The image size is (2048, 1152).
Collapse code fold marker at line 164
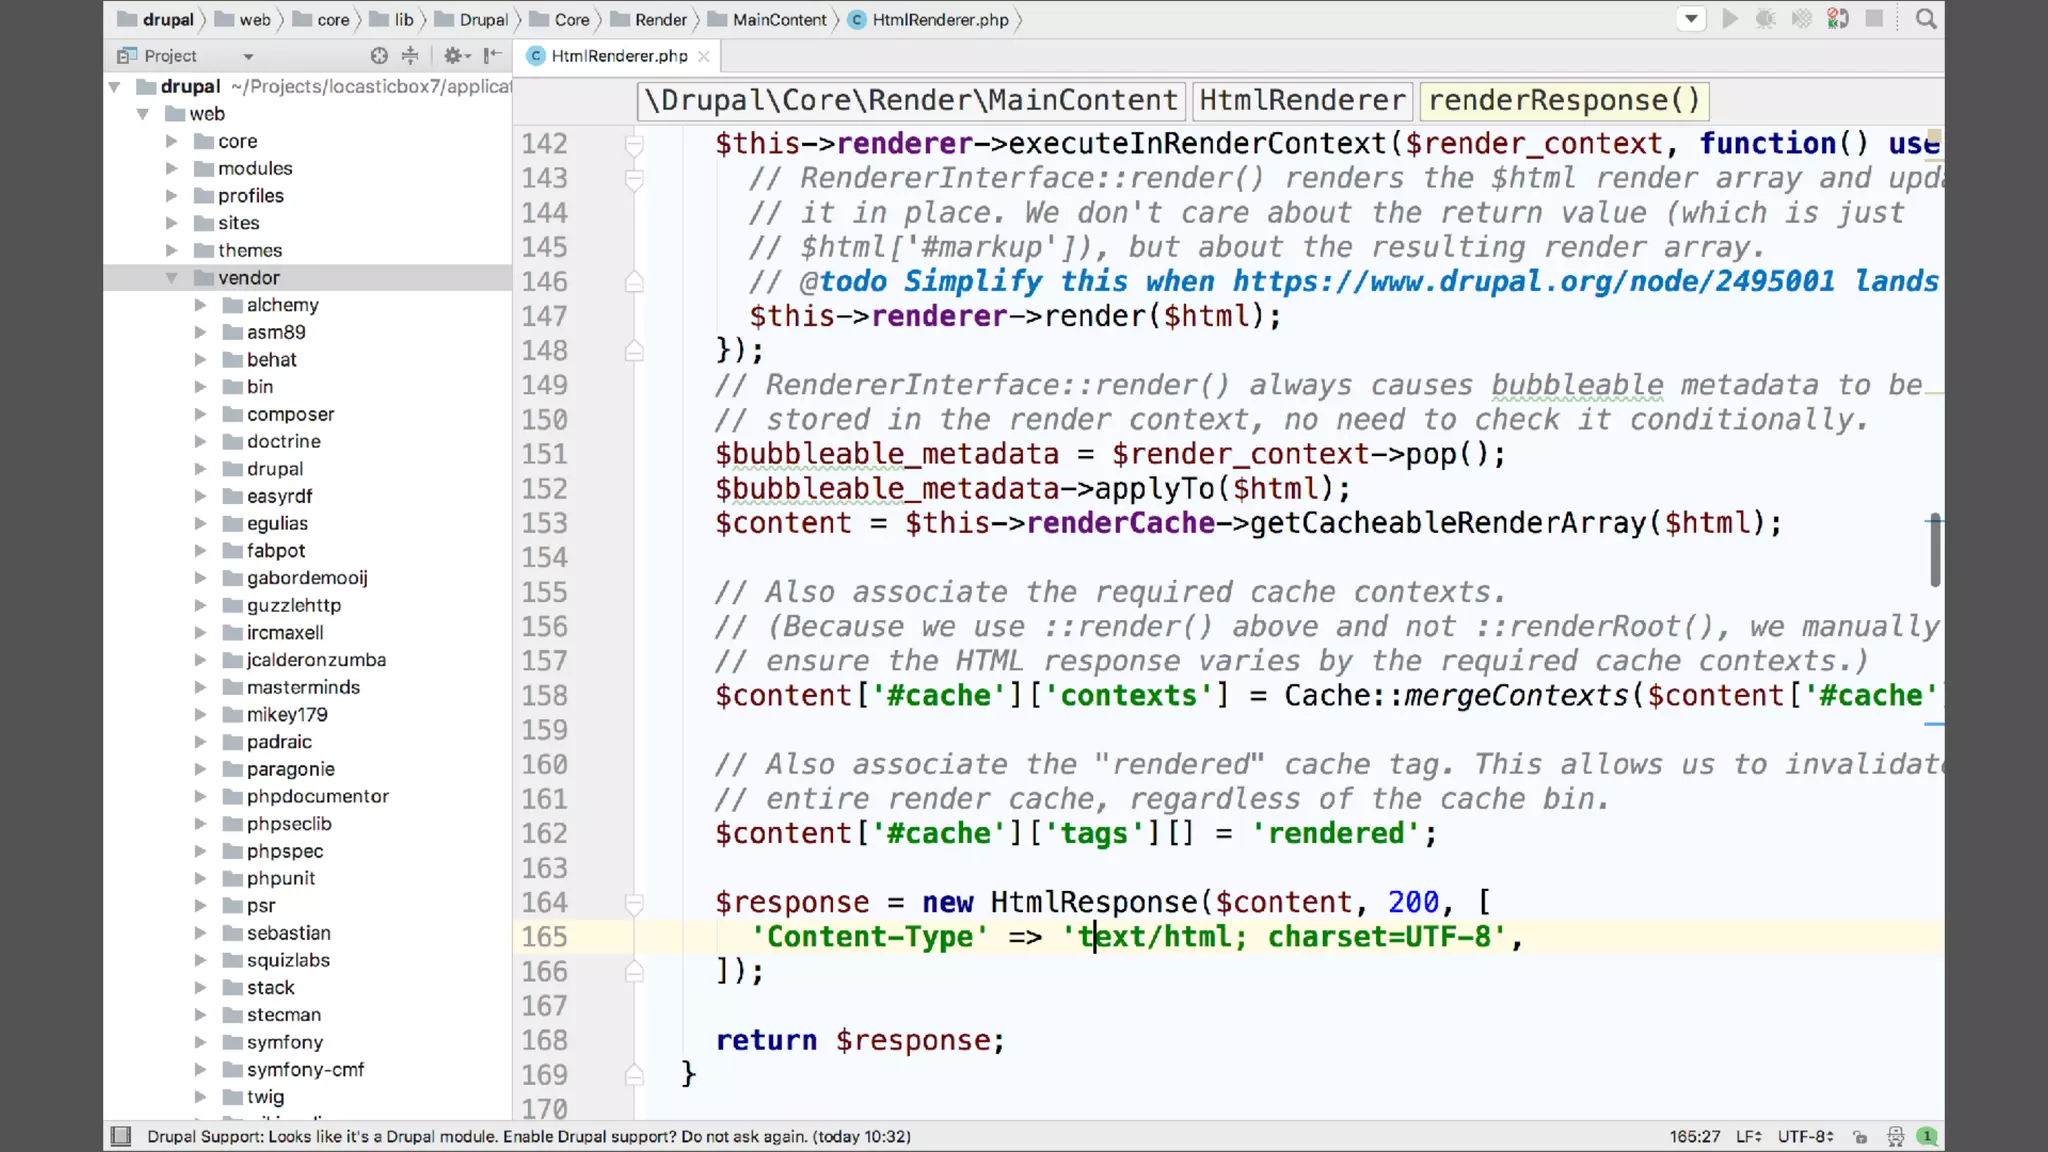click(x=634, y=903)
